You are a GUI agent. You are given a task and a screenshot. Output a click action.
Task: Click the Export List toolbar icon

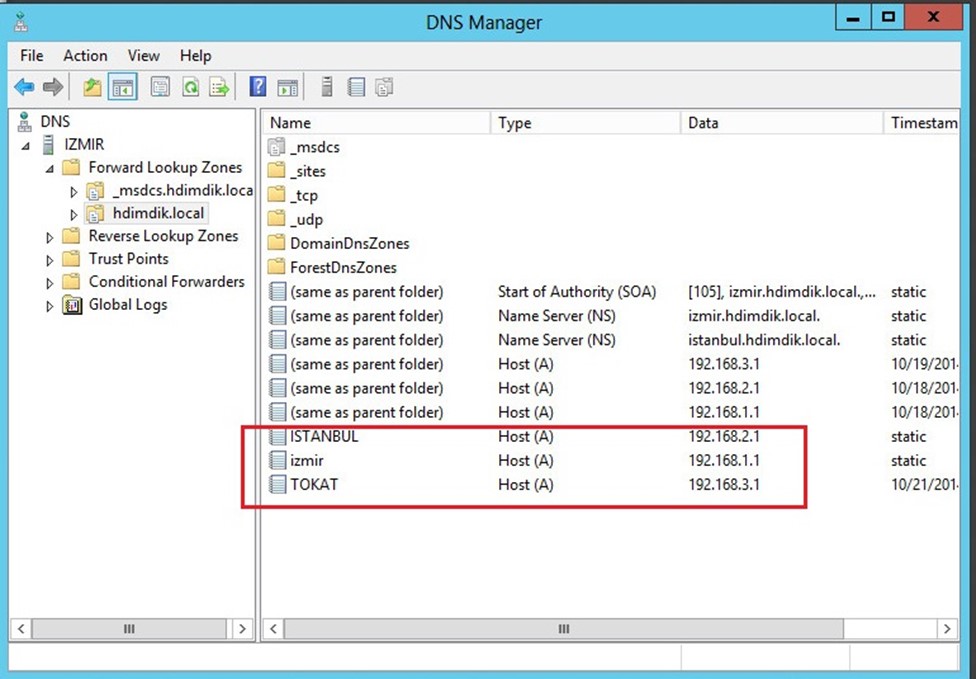point(219,87)
